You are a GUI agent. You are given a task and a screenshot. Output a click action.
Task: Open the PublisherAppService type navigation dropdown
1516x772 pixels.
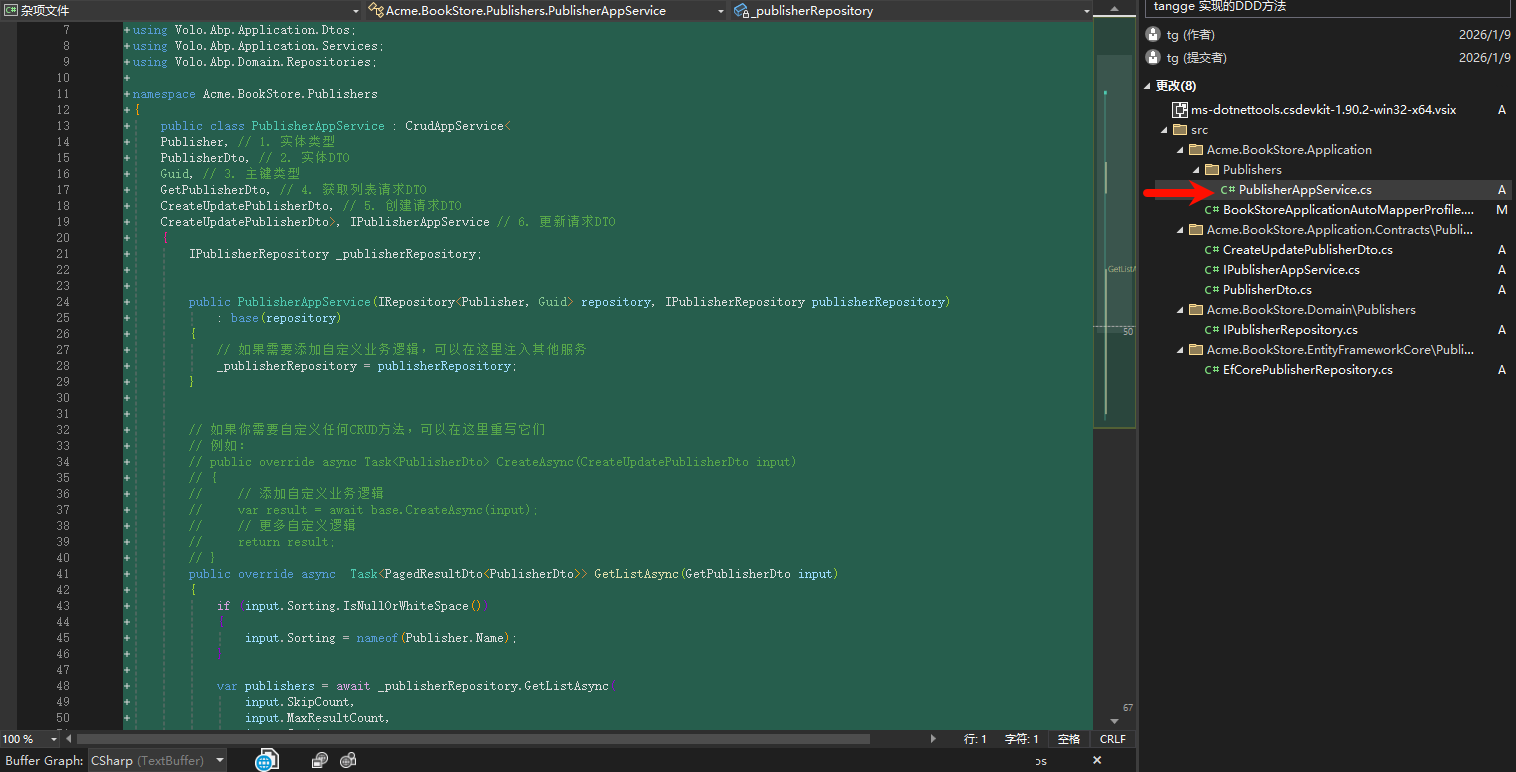(x=546, y=10)
